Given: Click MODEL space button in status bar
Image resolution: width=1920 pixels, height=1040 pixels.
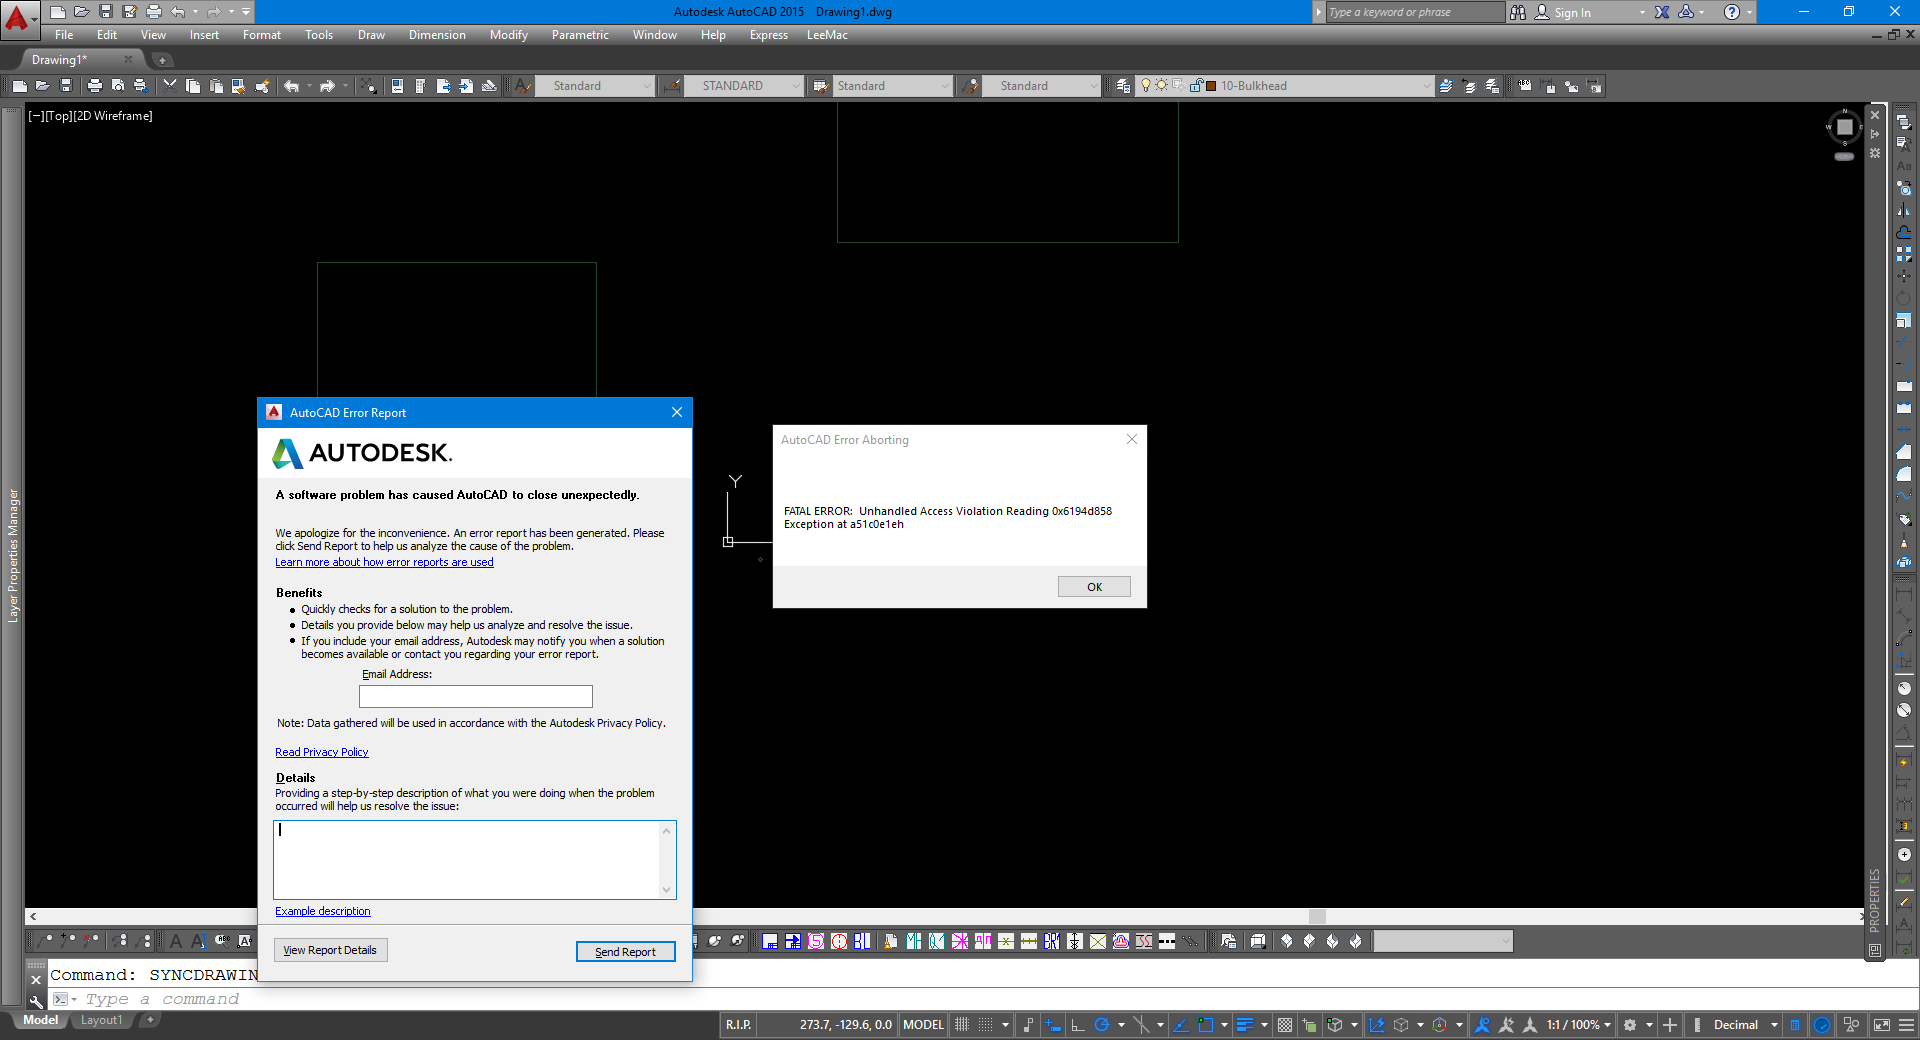Looking at the screenshot, I should coord(923,1025).
